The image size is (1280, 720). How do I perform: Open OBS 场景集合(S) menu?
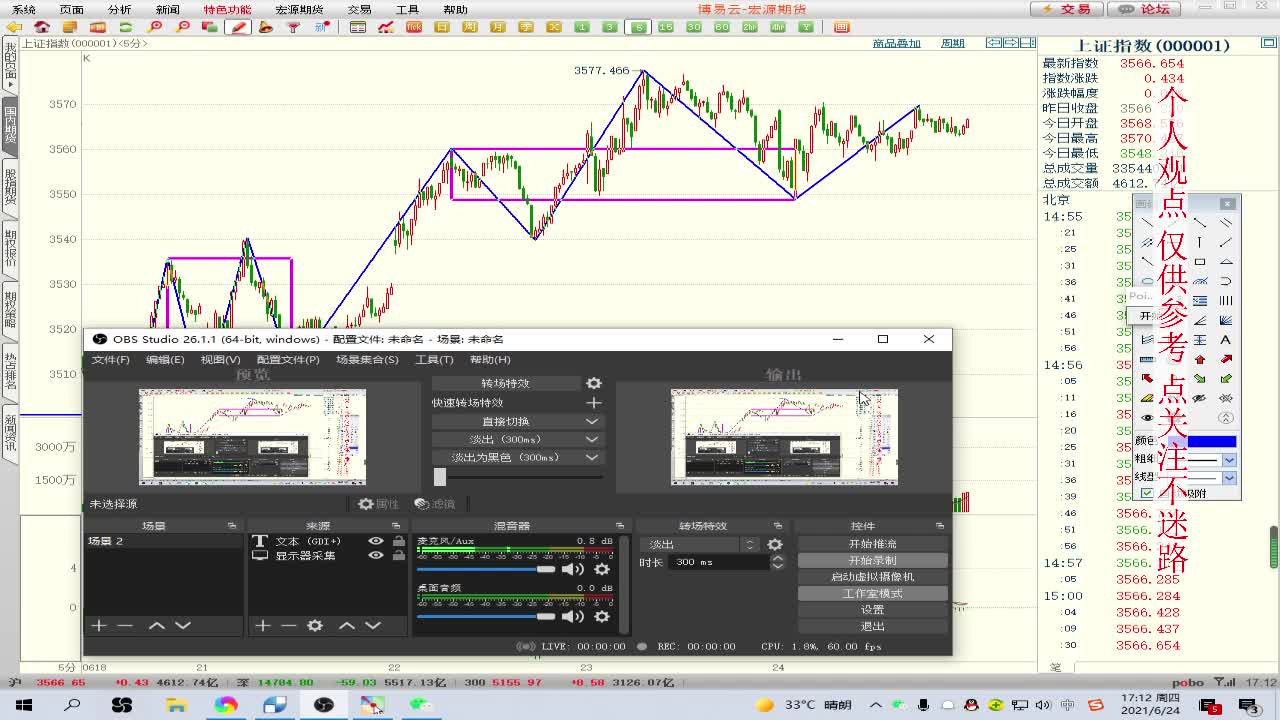pyautogui.click(x=367, y=359)
